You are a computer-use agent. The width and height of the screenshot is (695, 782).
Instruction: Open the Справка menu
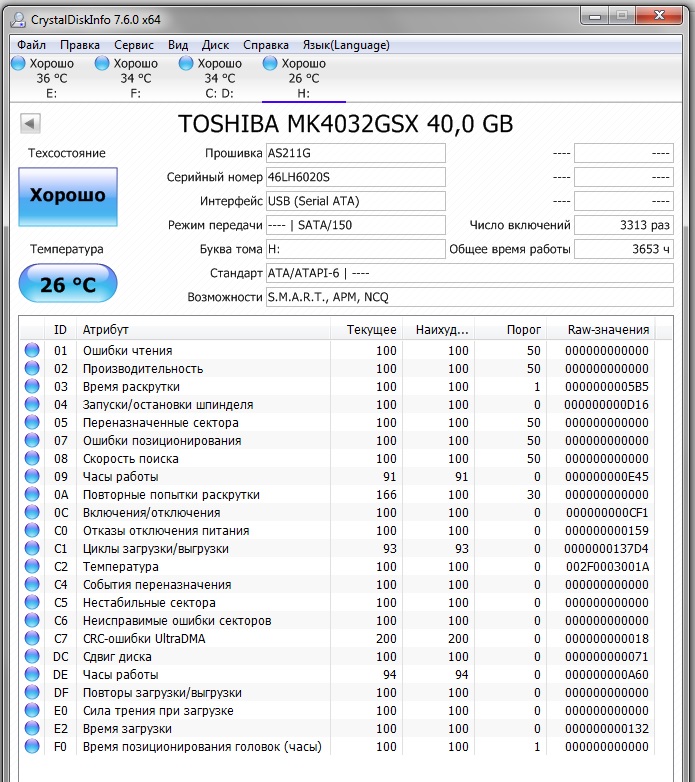(266, 45)
